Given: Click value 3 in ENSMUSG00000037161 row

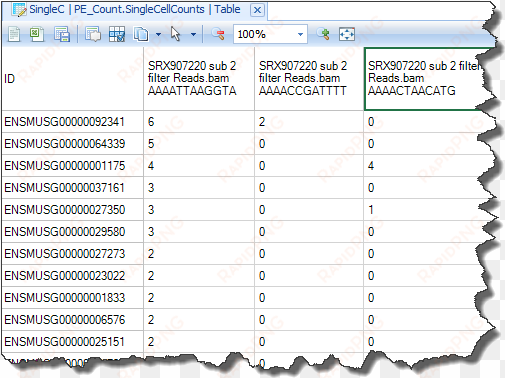Looking at the screenshot, I should click(x=151, y=188).
